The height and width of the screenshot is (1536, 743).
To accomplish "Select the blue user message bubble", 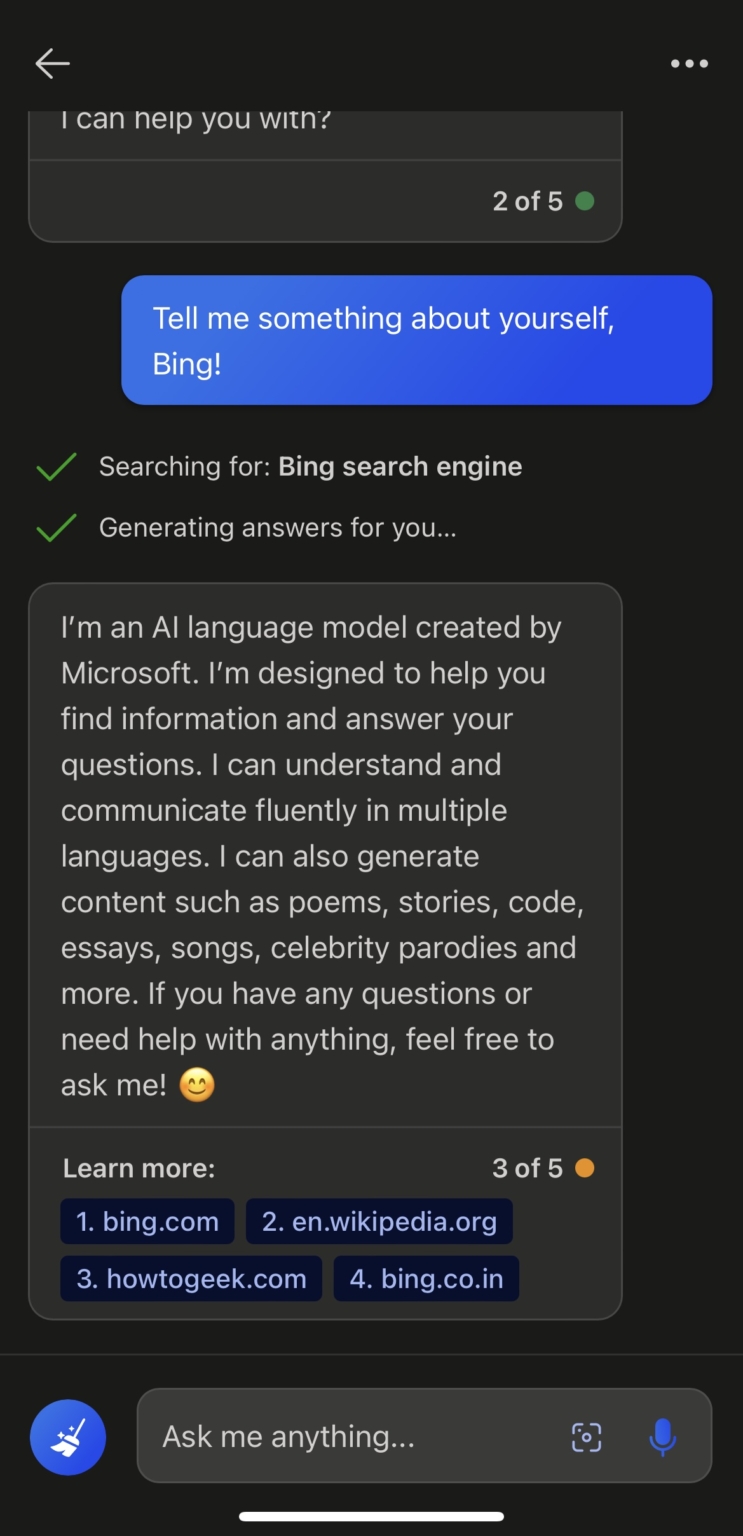I will pyautogui.click(x=416, y=340).
